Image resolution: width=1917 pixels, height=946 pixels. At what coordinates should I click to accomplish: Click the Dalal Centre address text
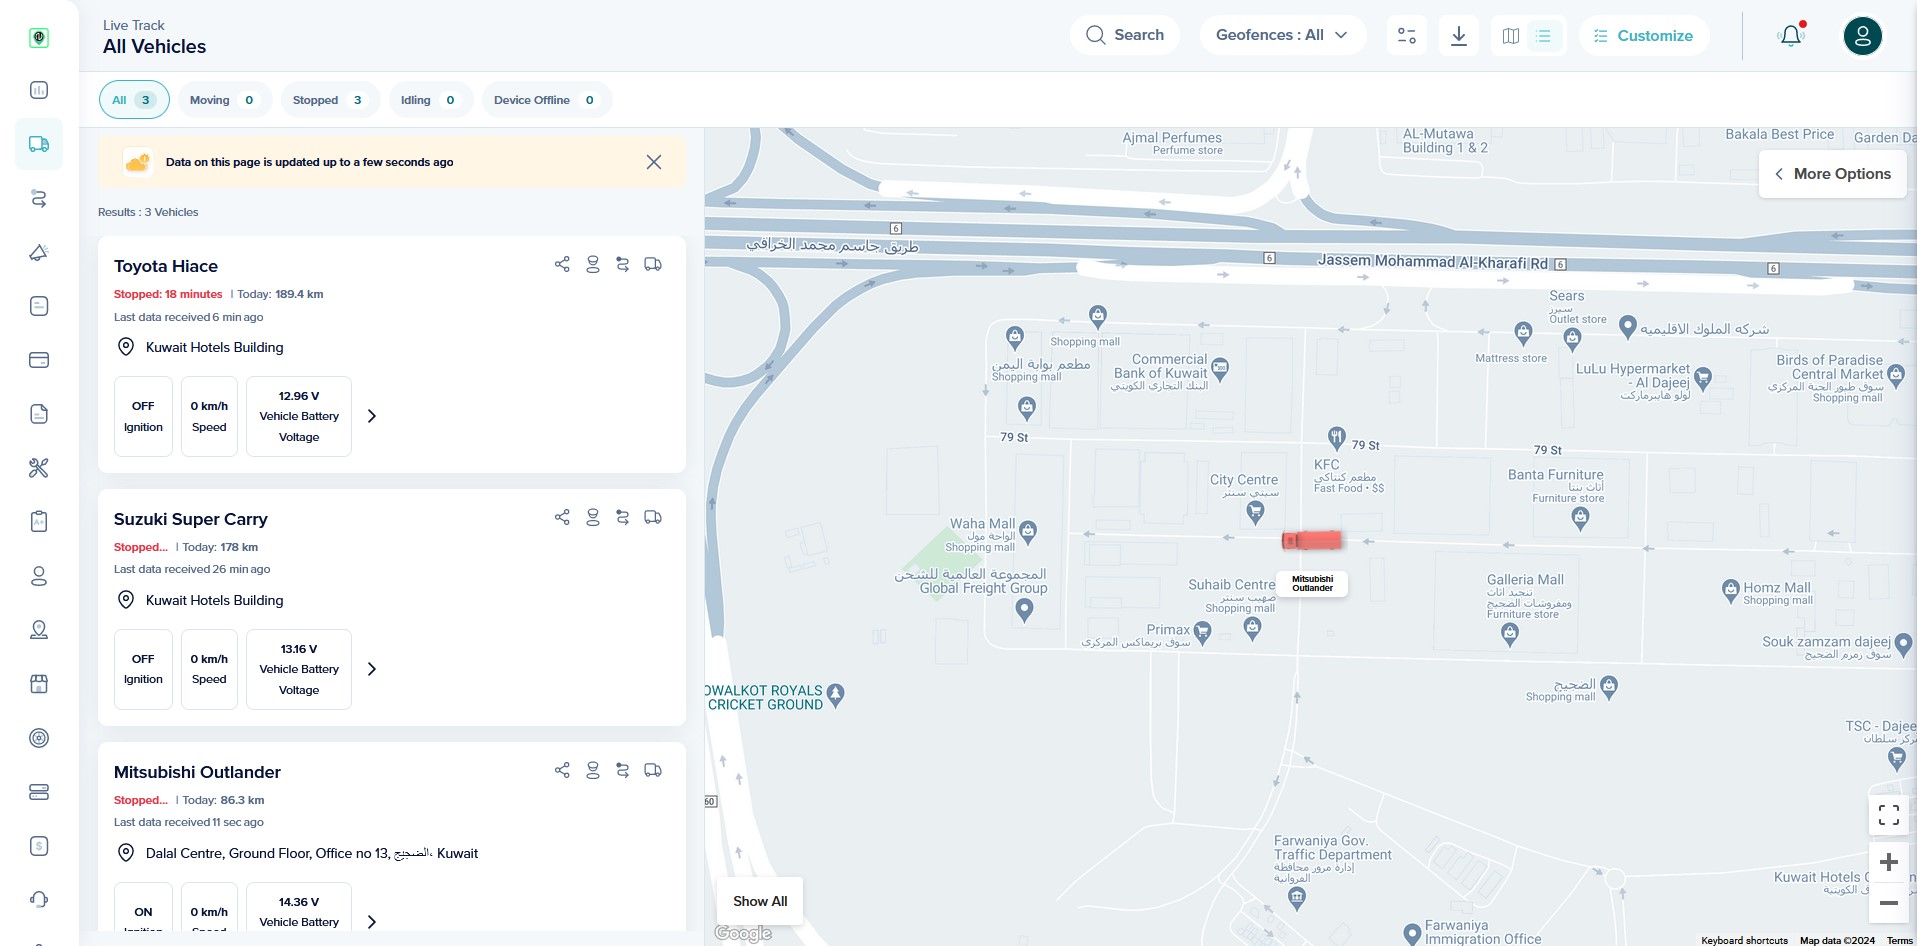point(312,853)
